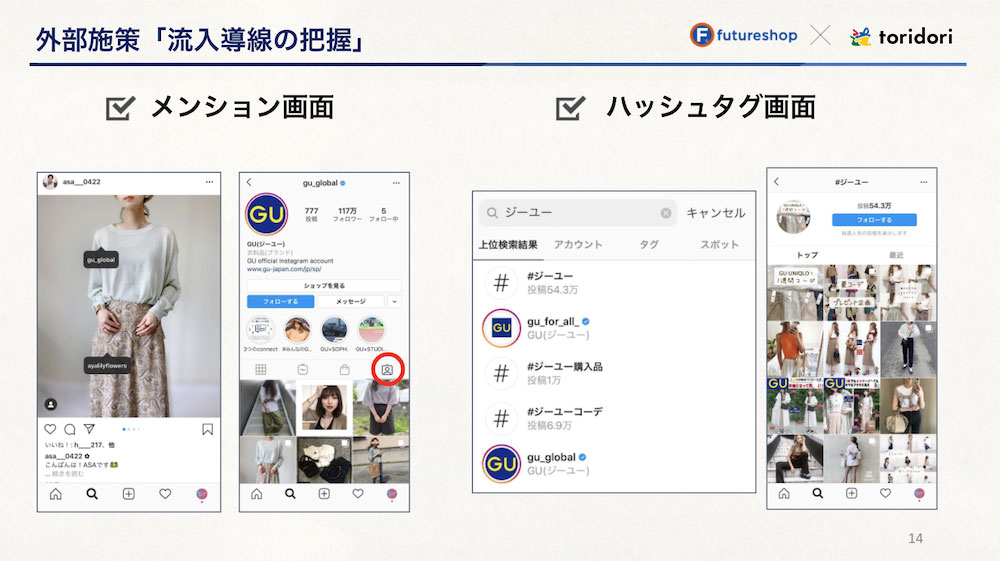Open the 3つのconnect story highlight
Screen dimensions: 1000x561
[x=260, y=330]
